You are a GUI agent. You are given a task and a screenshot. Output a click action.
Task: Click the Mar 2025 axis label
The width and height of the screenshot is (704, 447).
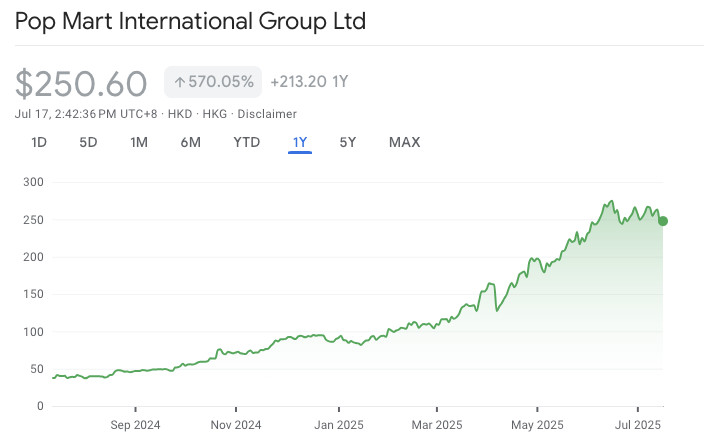point(437,425)
